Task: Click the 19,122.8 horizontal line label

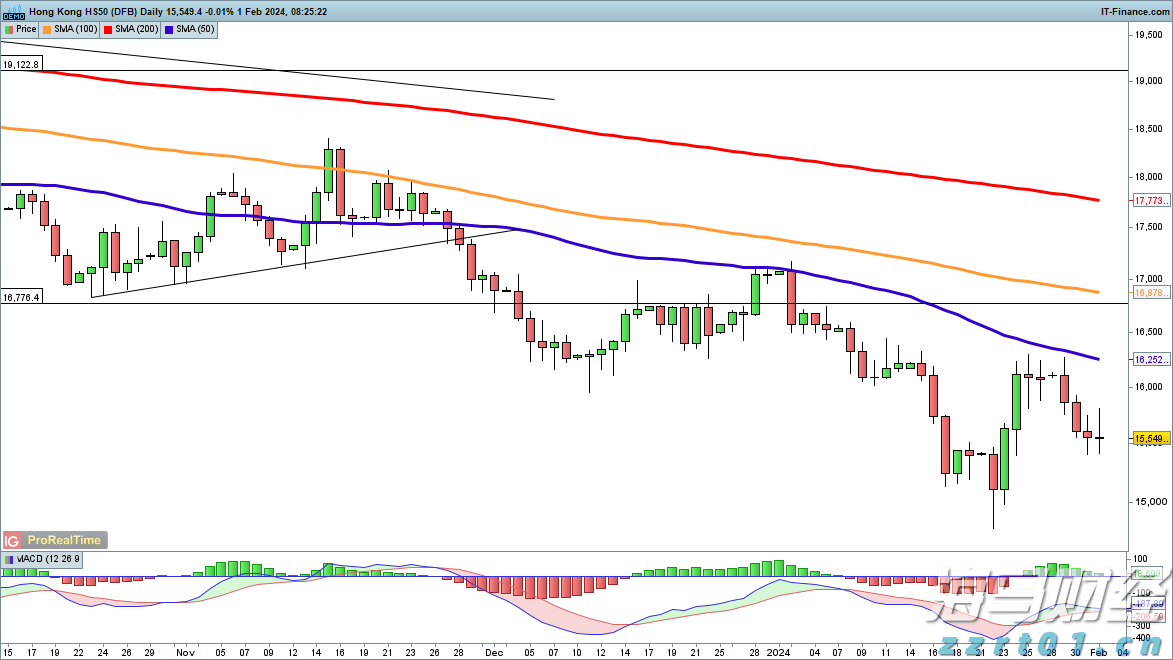Action: click(x=21, y=65)
